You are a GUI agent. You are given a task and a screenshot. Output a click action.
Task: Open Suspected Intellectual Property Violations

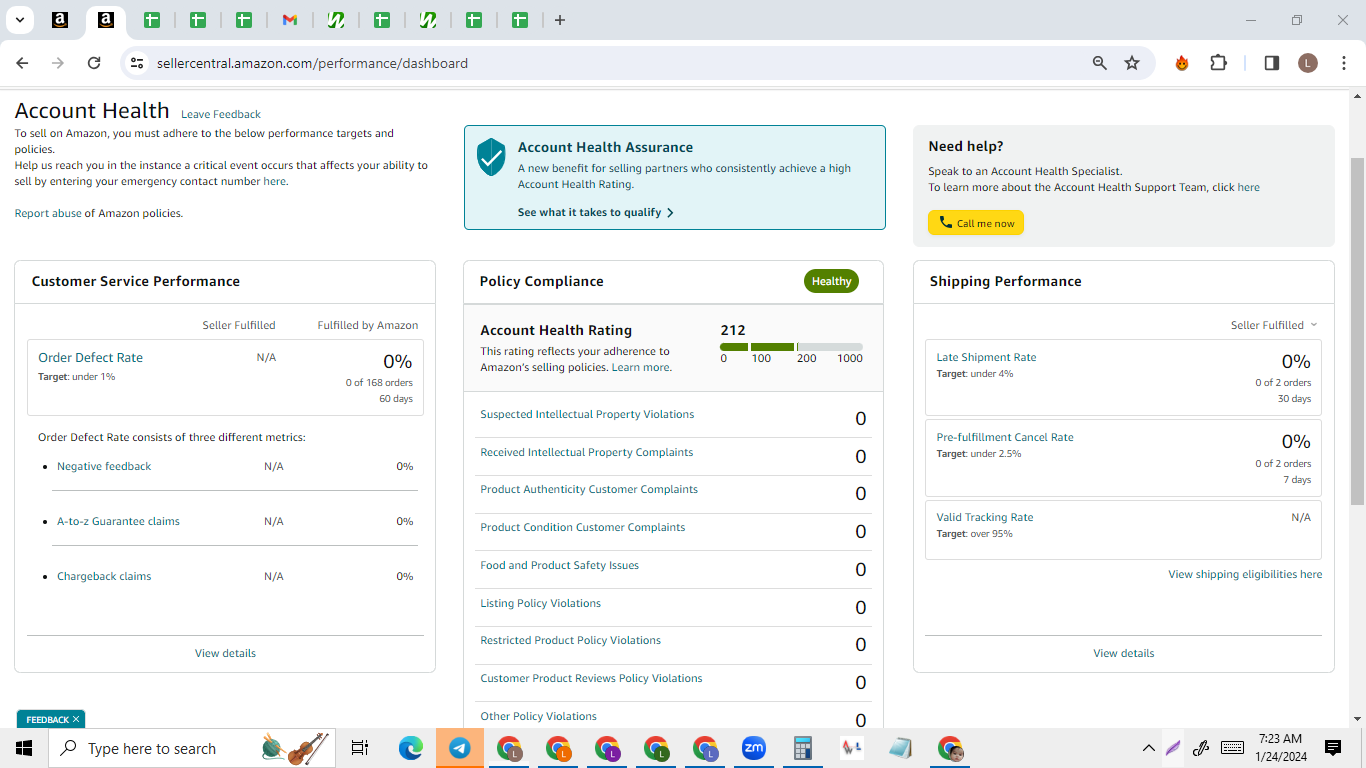tap(587, 414)
